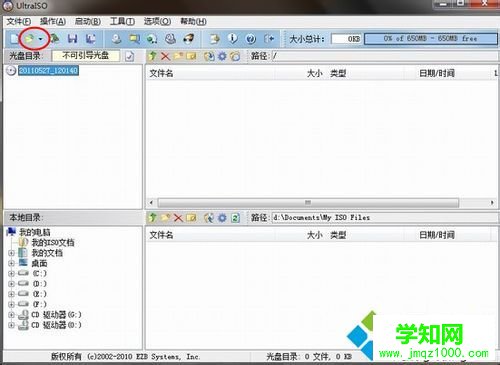The width and height of the screenshot is (500, 365).
Task: Click the Add to image icon in 本地目录 toolbar
Action: point(209,218)
